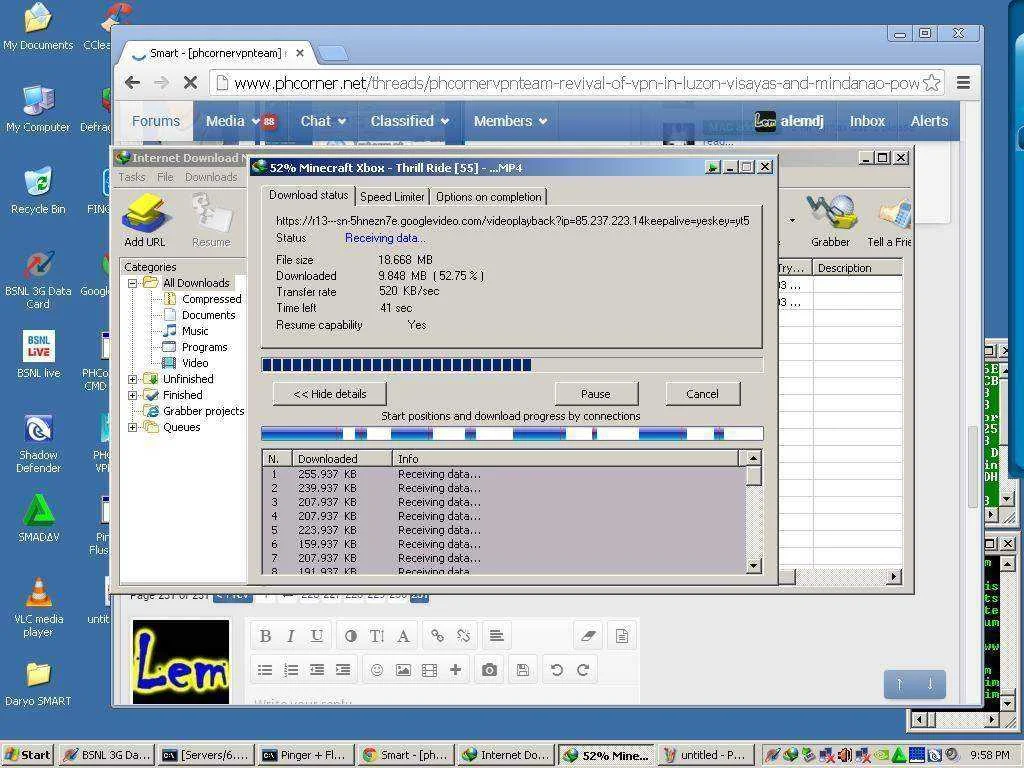
Task: Click the unordered list icon
Action: (265, 669)
